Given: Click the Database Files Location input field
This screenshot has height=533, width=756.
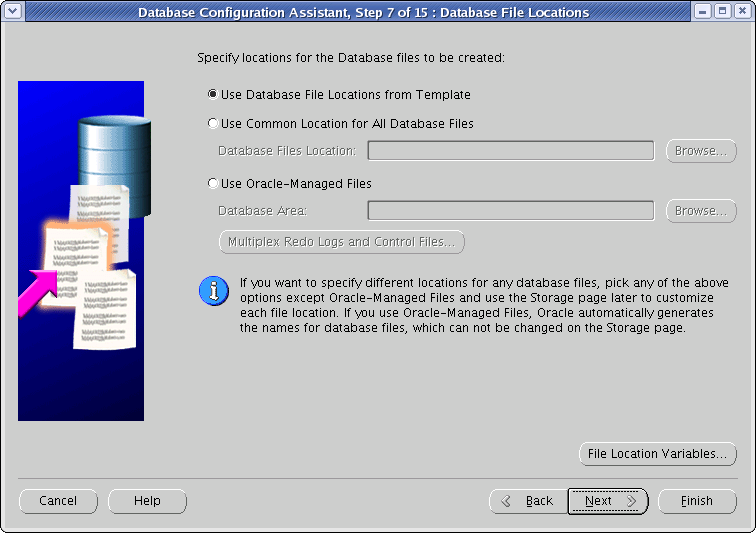Looking at the screenshot, I should tap(511, 150).
